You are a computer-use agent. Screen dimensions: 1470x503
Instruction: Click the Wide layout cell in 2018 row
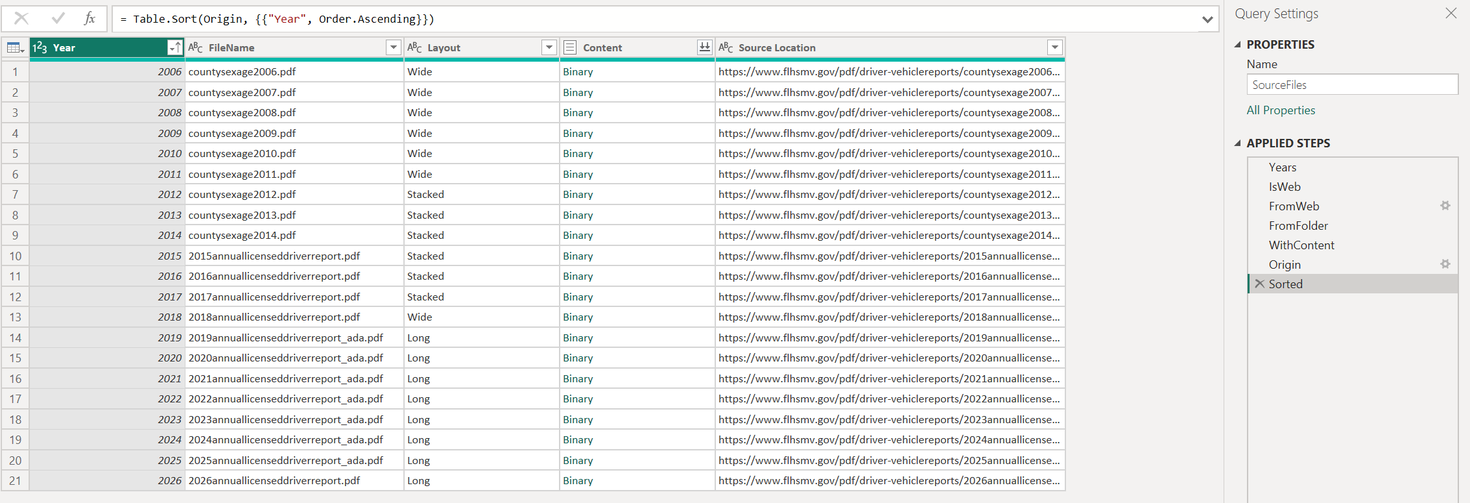pos(481,317)
